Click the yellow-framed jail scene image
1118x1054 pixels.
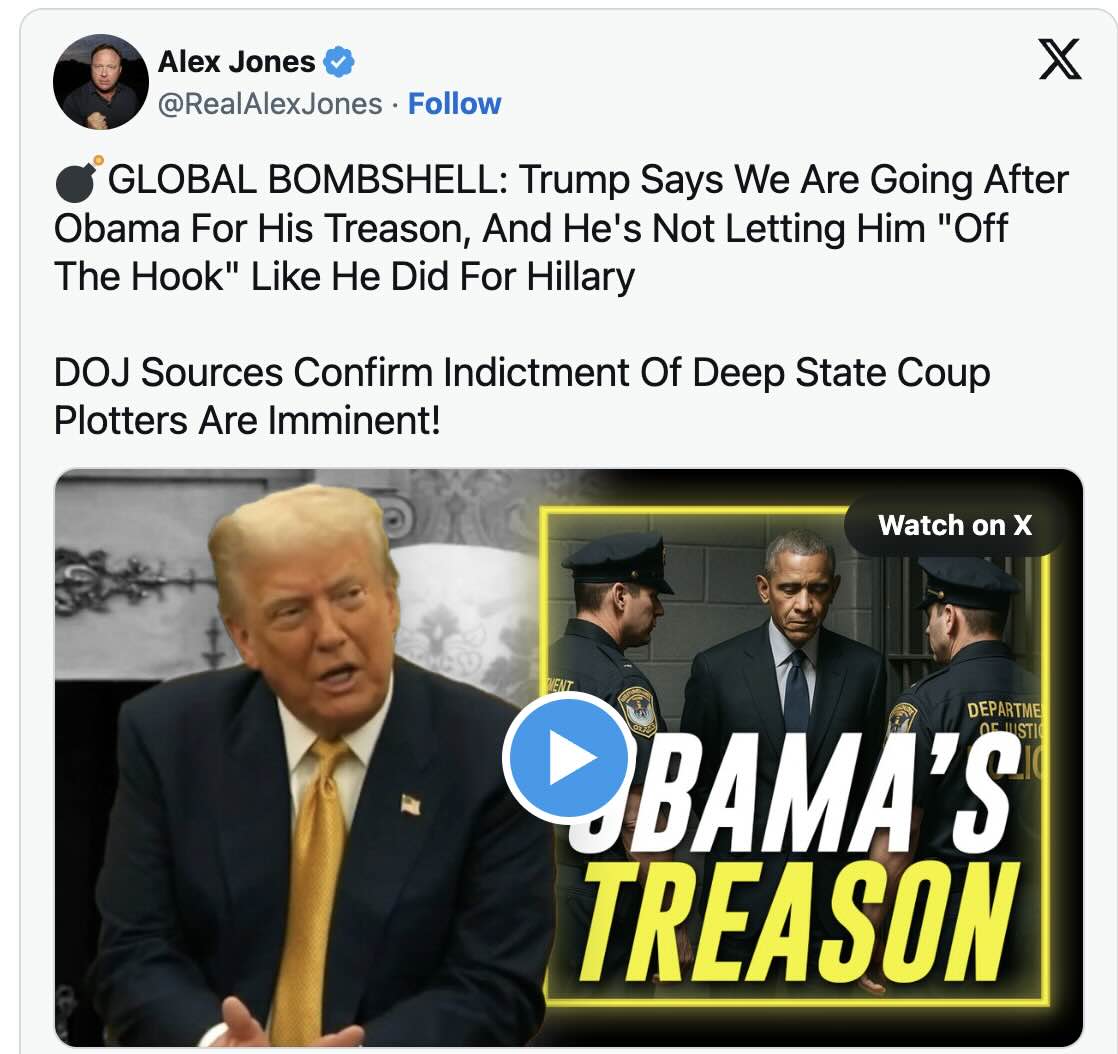click(795, 756)
